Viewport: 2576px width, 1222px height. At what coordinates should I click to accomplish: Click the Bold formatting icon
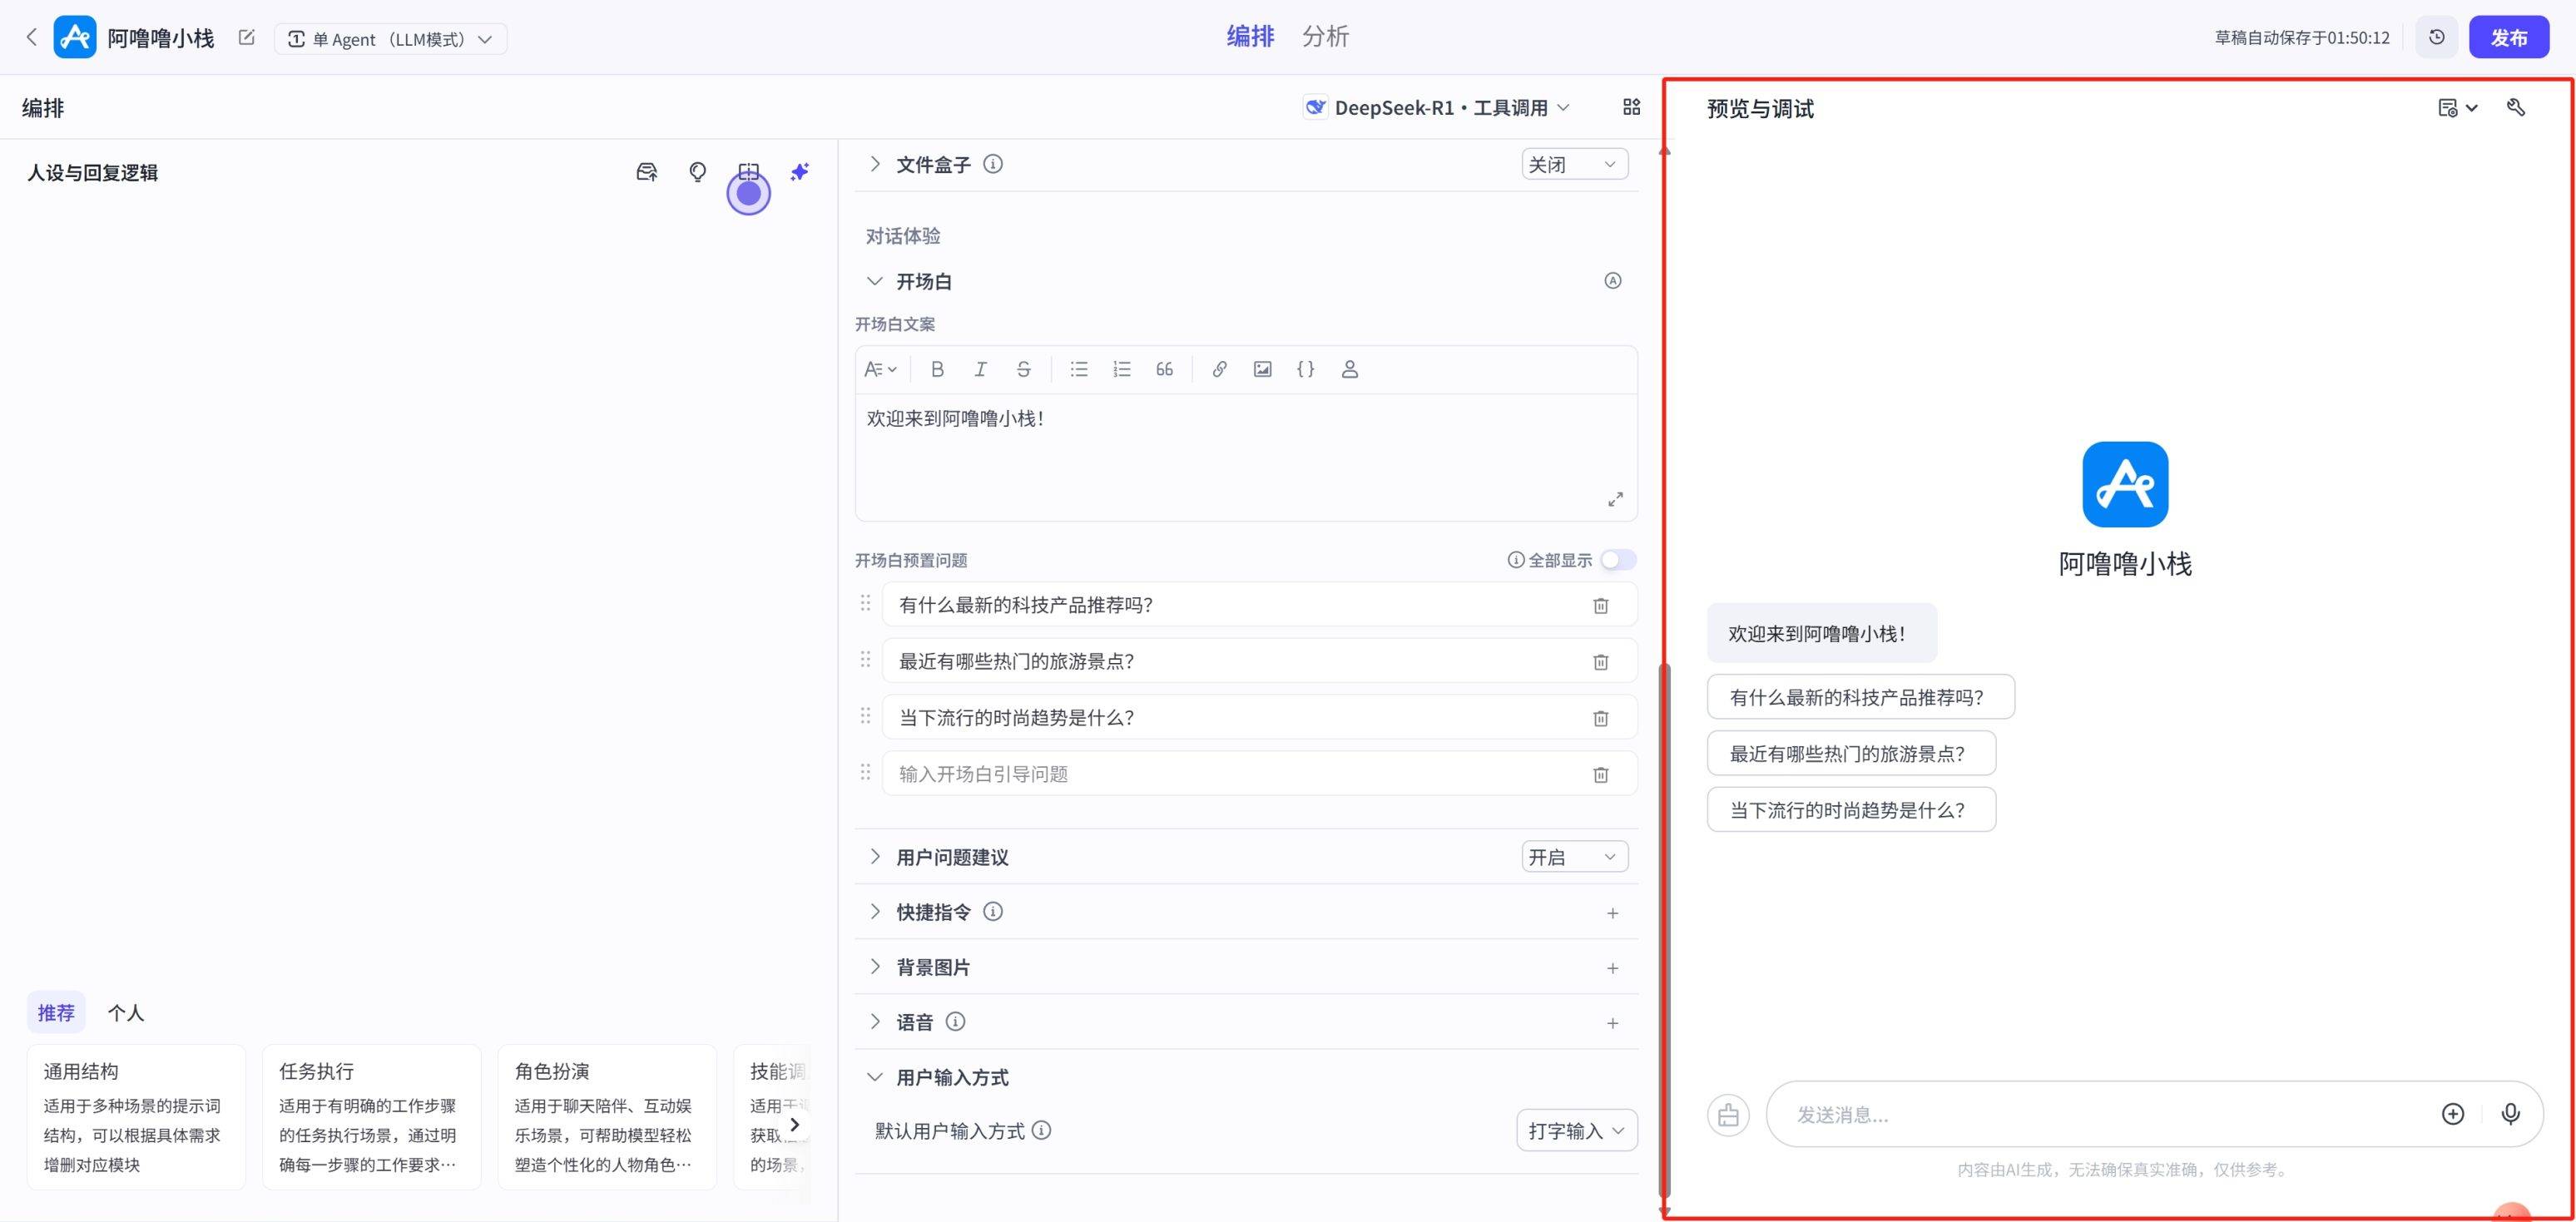937,369
